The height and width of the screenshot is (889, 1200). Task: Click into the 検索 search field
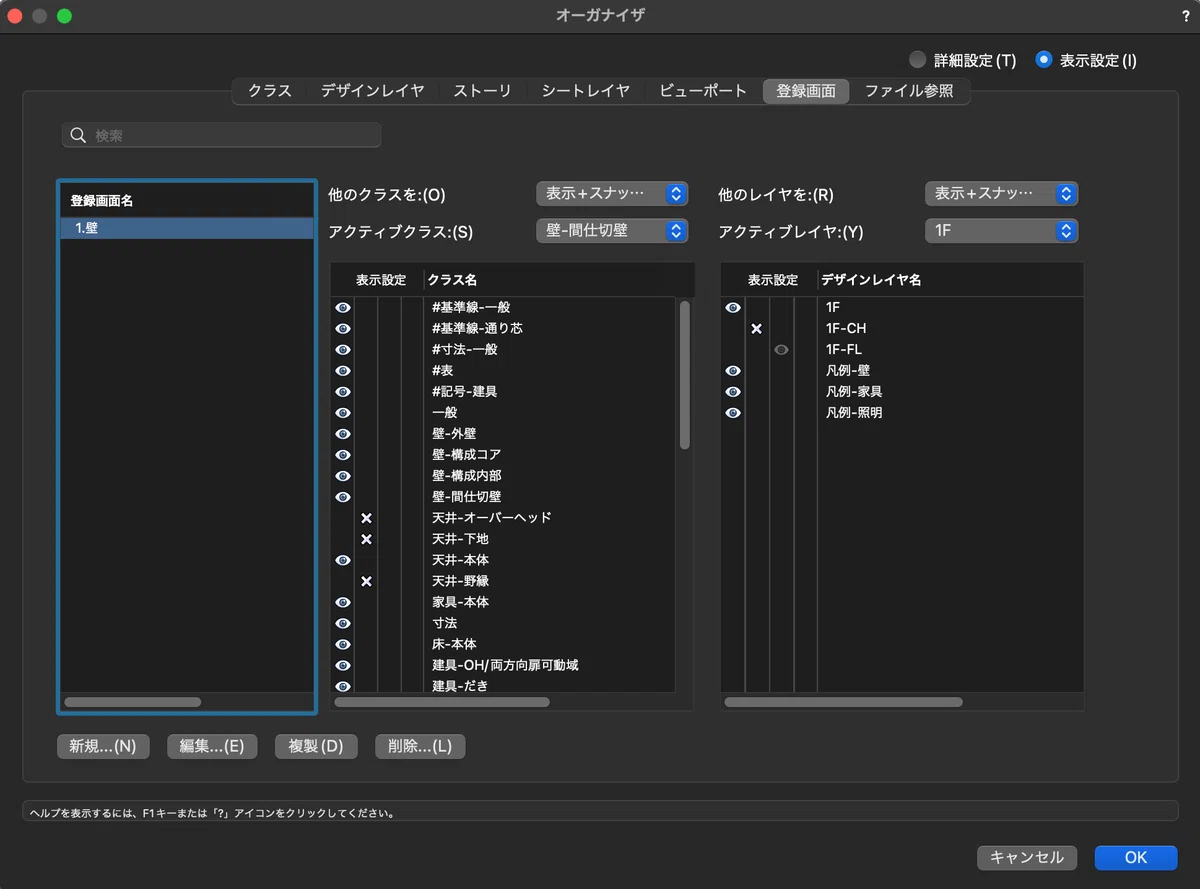coord(221,135)
